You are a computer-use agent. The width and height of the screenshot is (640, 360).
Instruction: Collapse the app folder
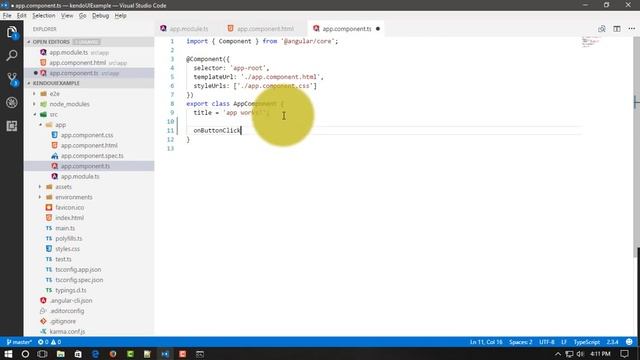point(40,125)
